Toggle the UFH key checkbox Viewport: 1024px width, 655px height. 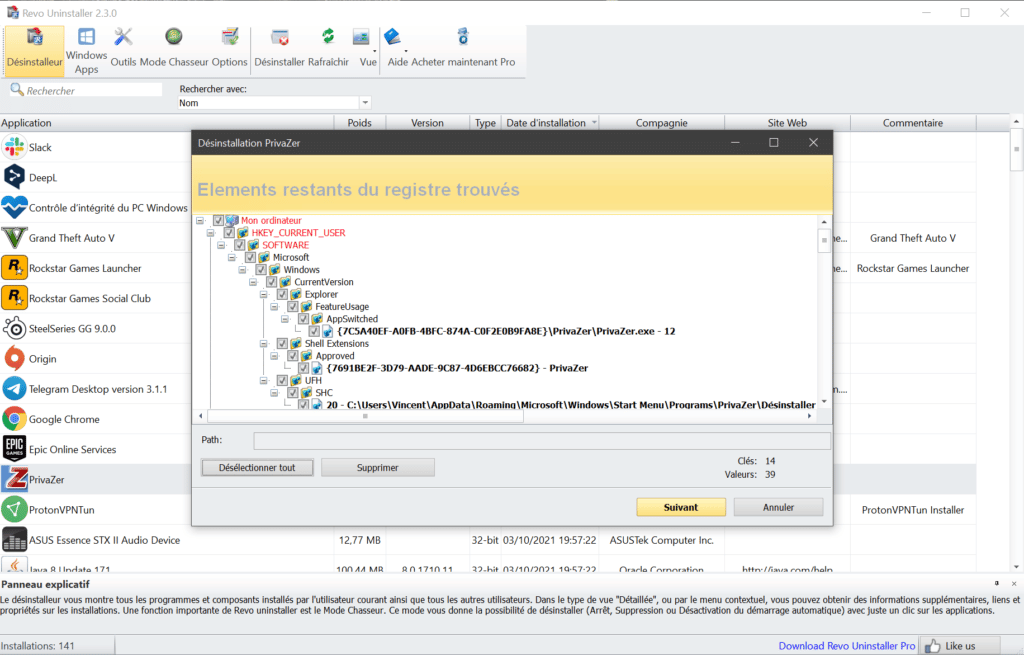(282, 380)
